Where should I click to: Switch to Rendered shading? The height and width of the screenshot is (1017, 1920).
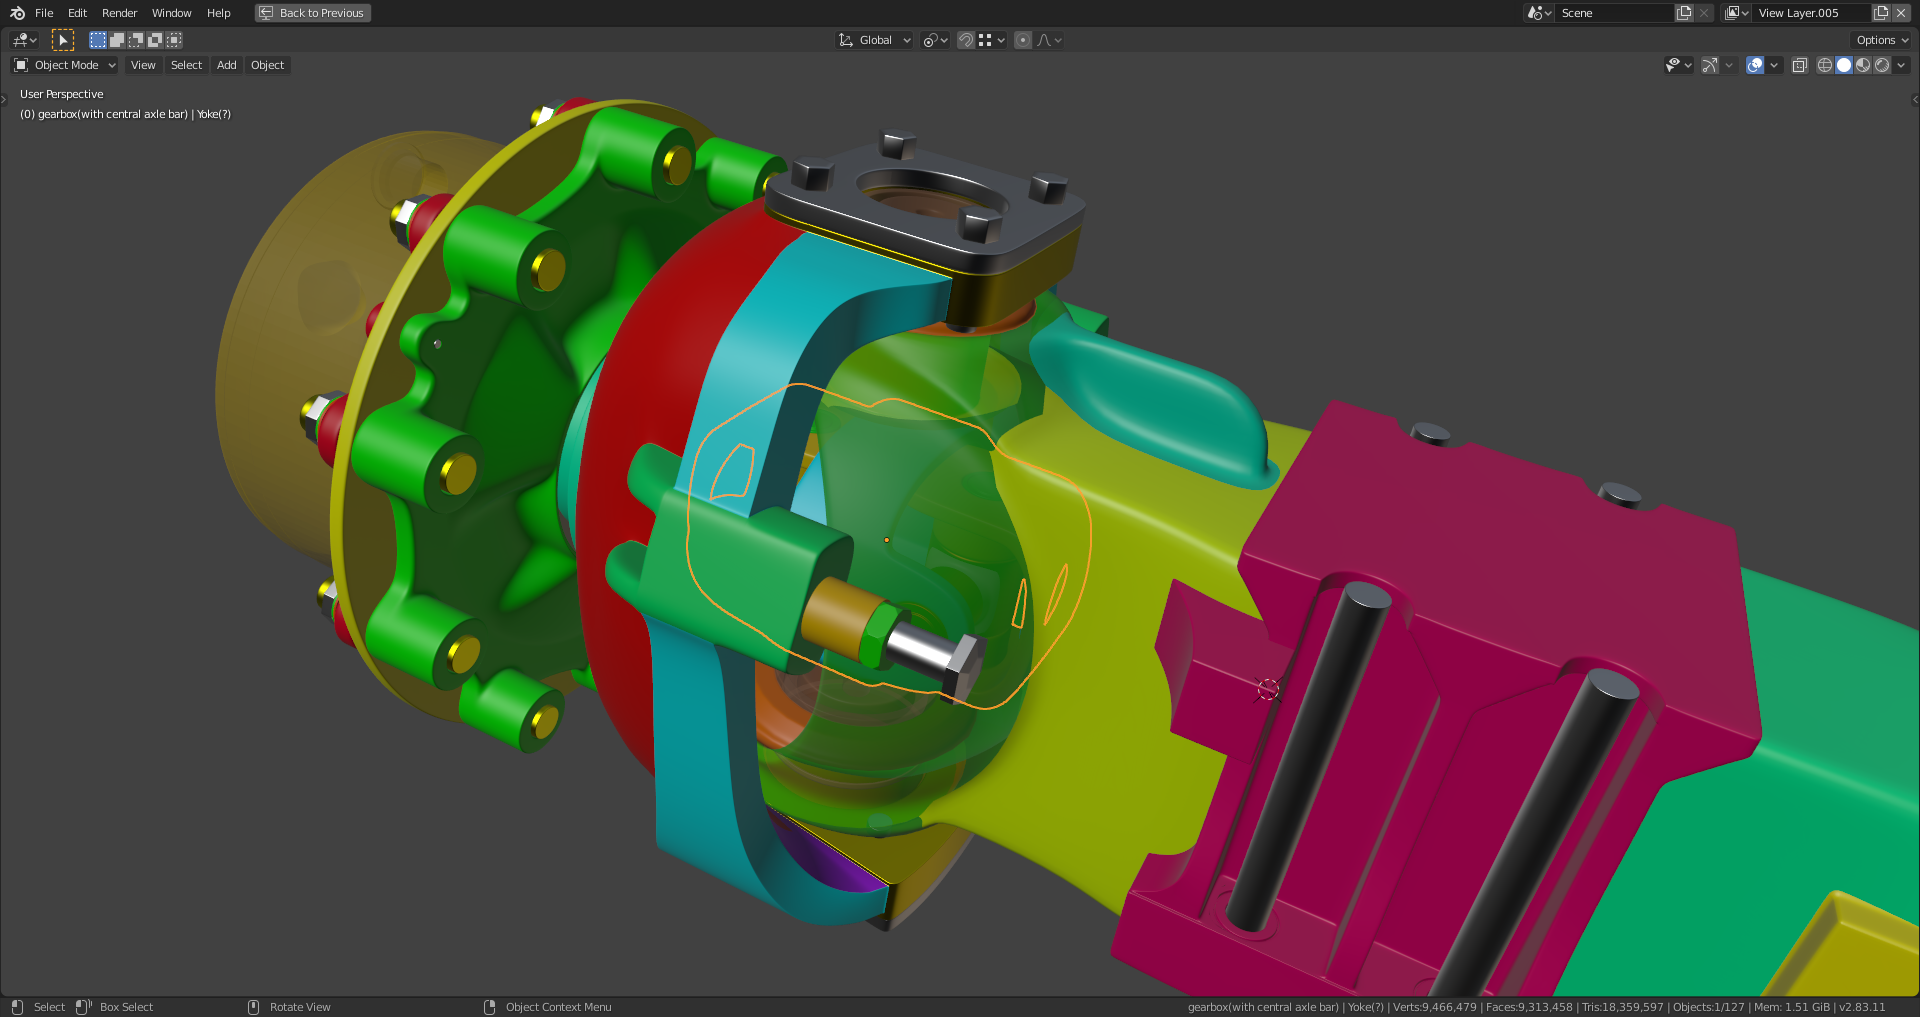(x=1882, y=65)
